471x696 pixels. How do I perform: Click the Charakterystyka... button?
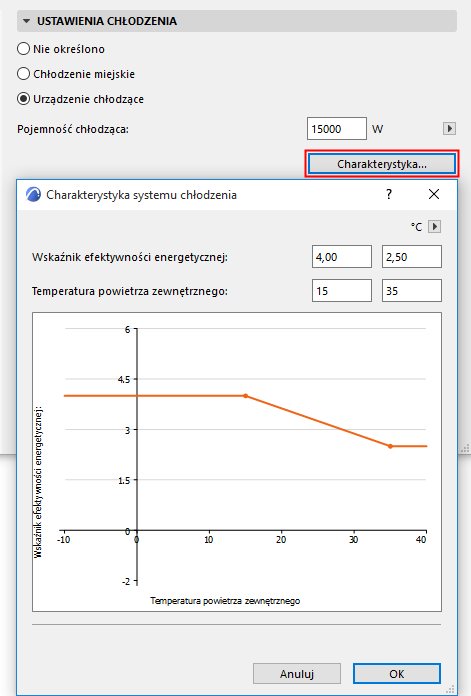coord(382,164)
